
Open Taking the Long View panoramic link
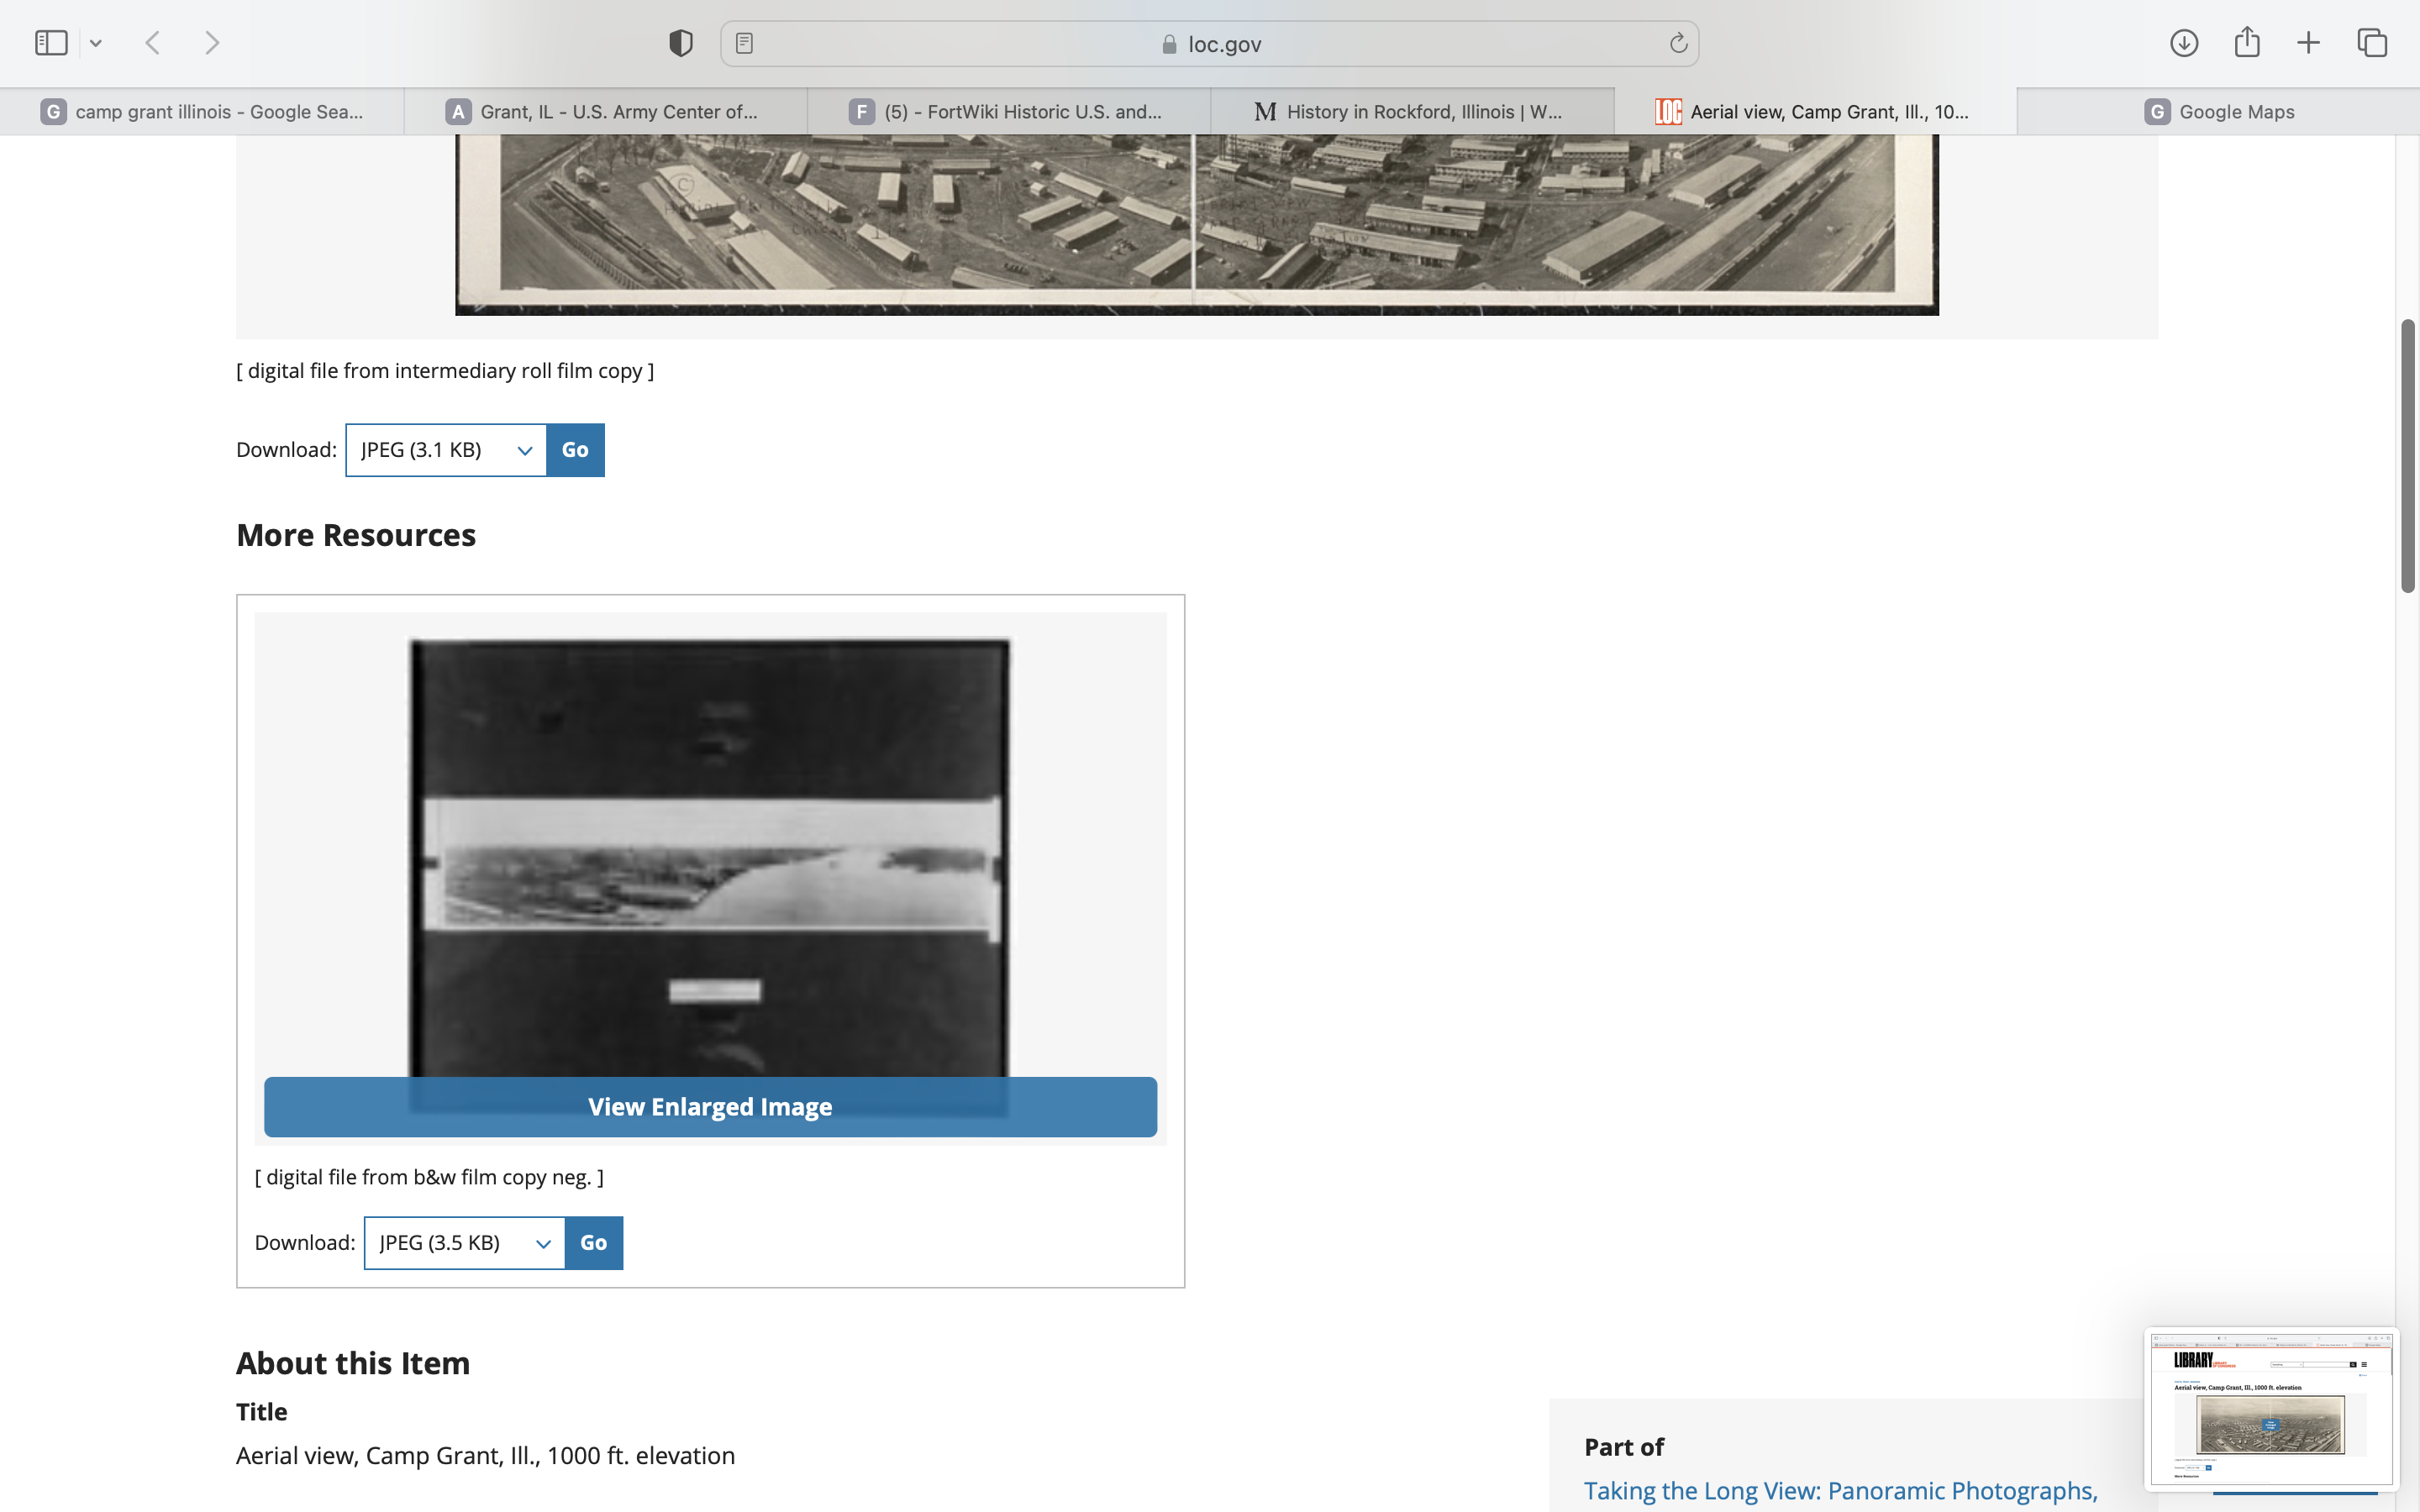[1840, 1490]
